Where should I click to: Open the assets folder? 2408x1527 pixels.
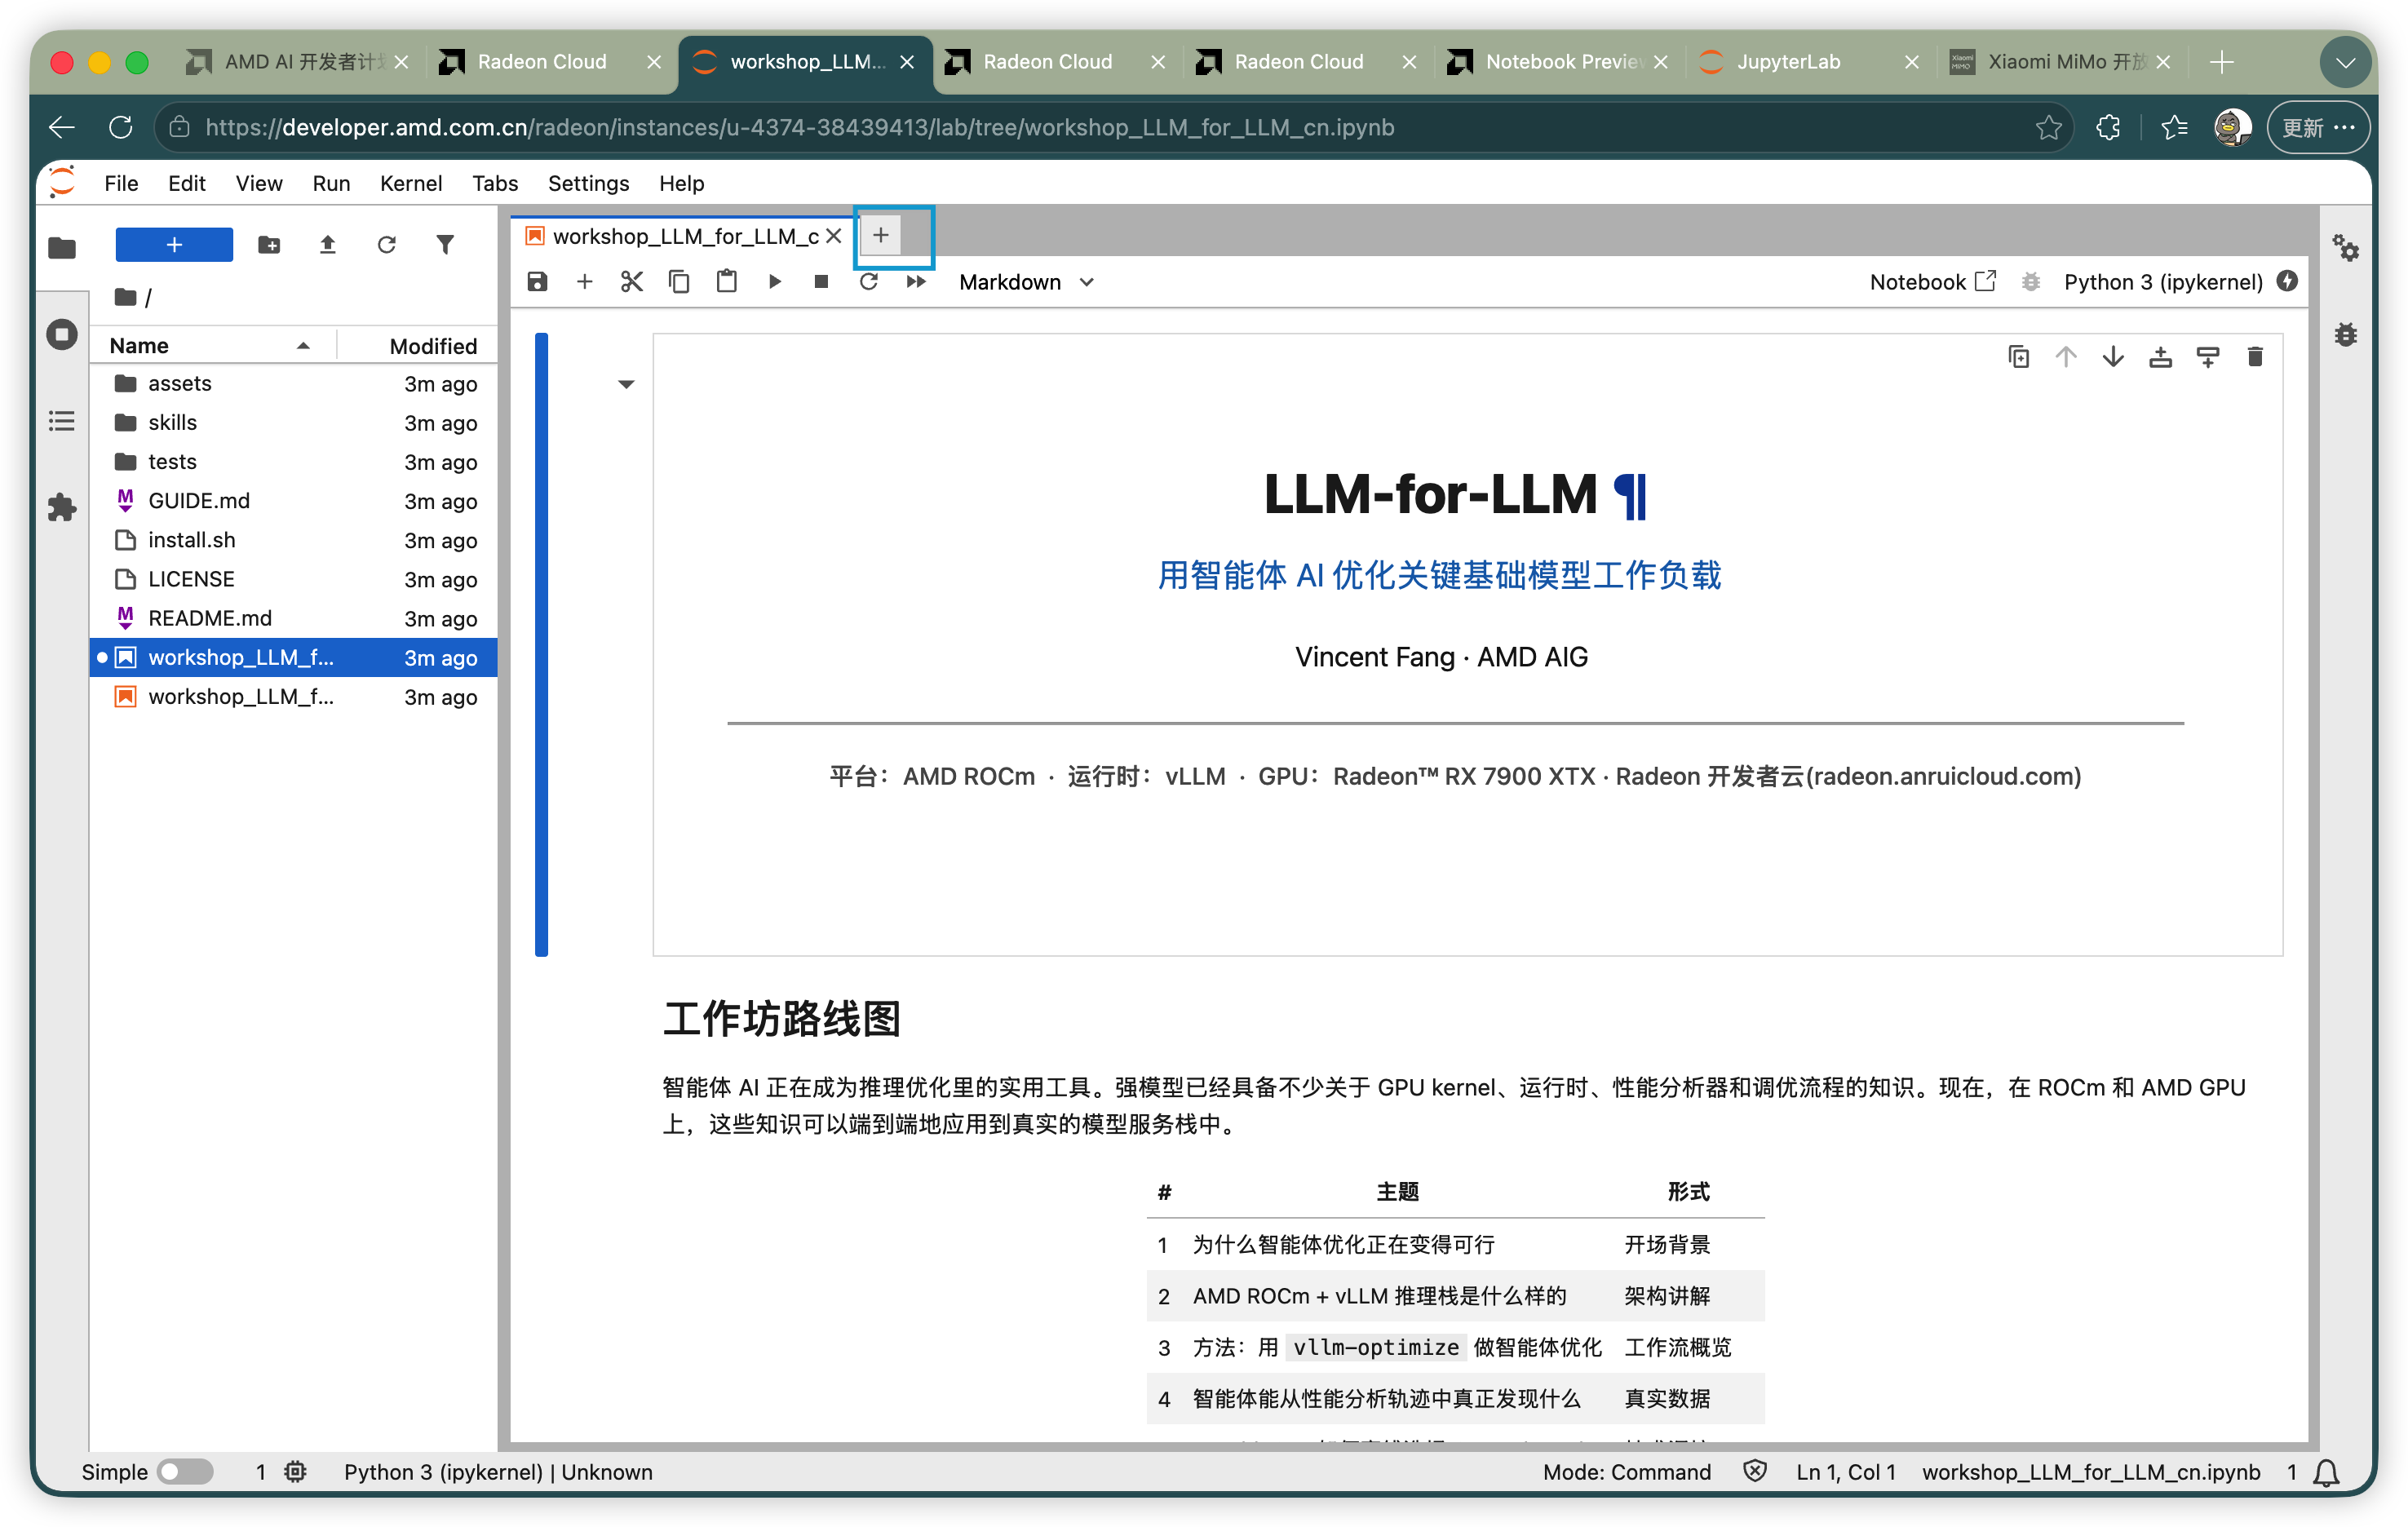click(294, 383)
